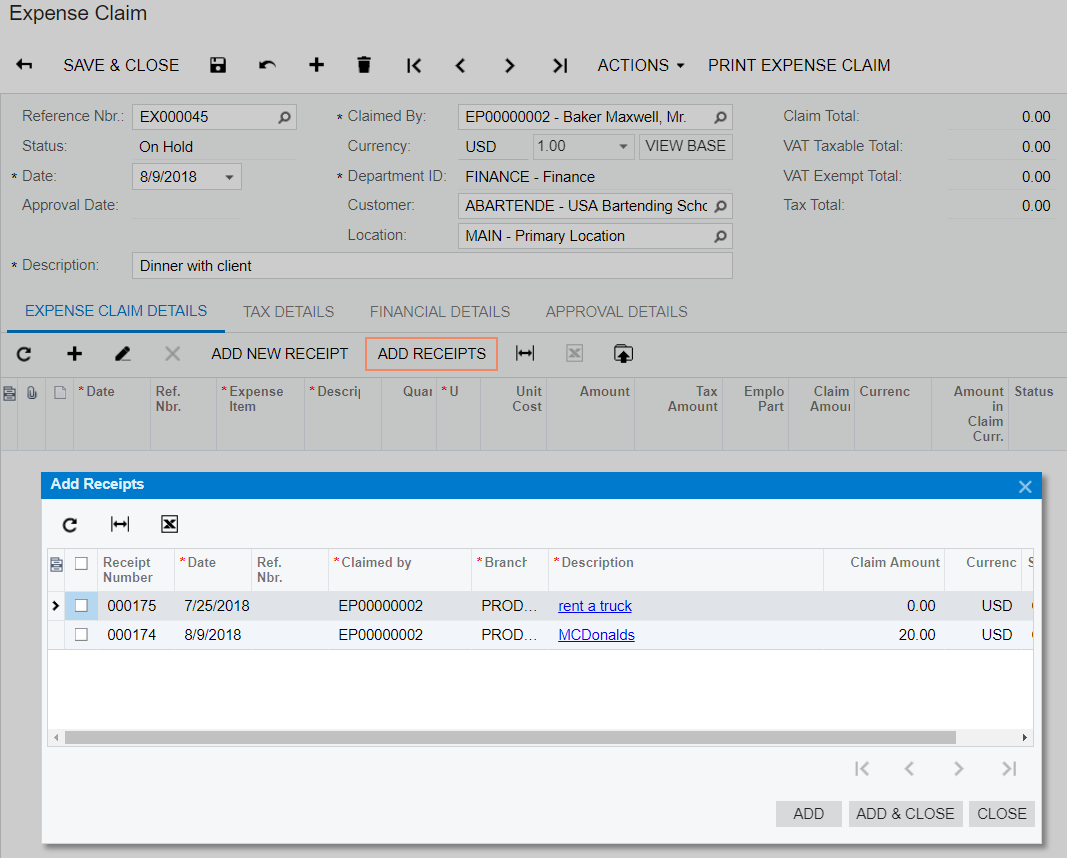
Task: Click into the Description field 'Dinner with client'
Action: point(431,266)
